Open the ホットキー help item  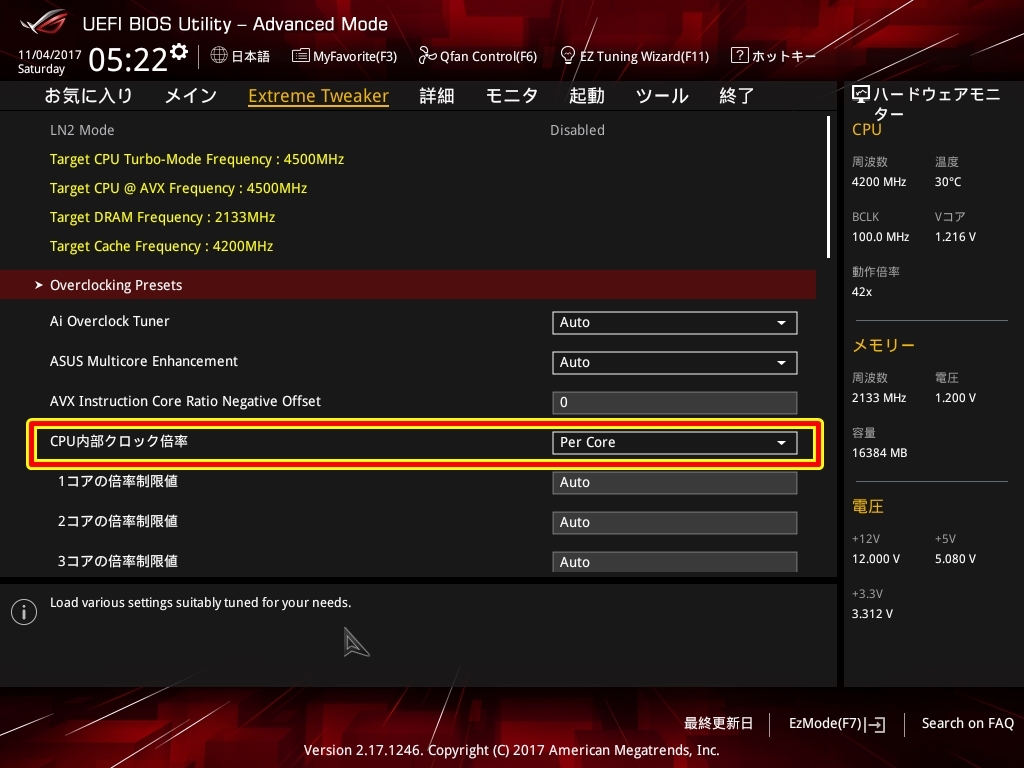(773, 56)
